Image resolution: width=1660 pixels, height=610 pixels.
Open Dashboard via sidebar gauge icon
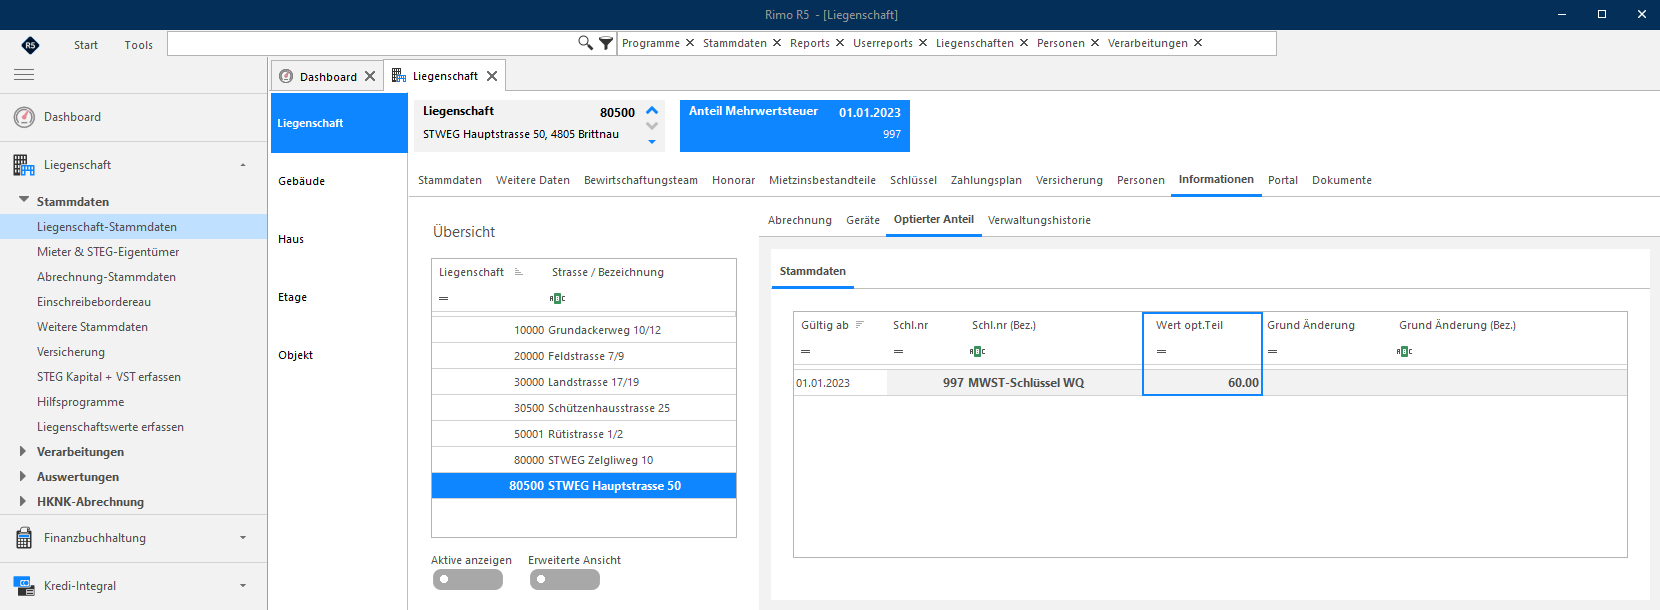[24, 117]
